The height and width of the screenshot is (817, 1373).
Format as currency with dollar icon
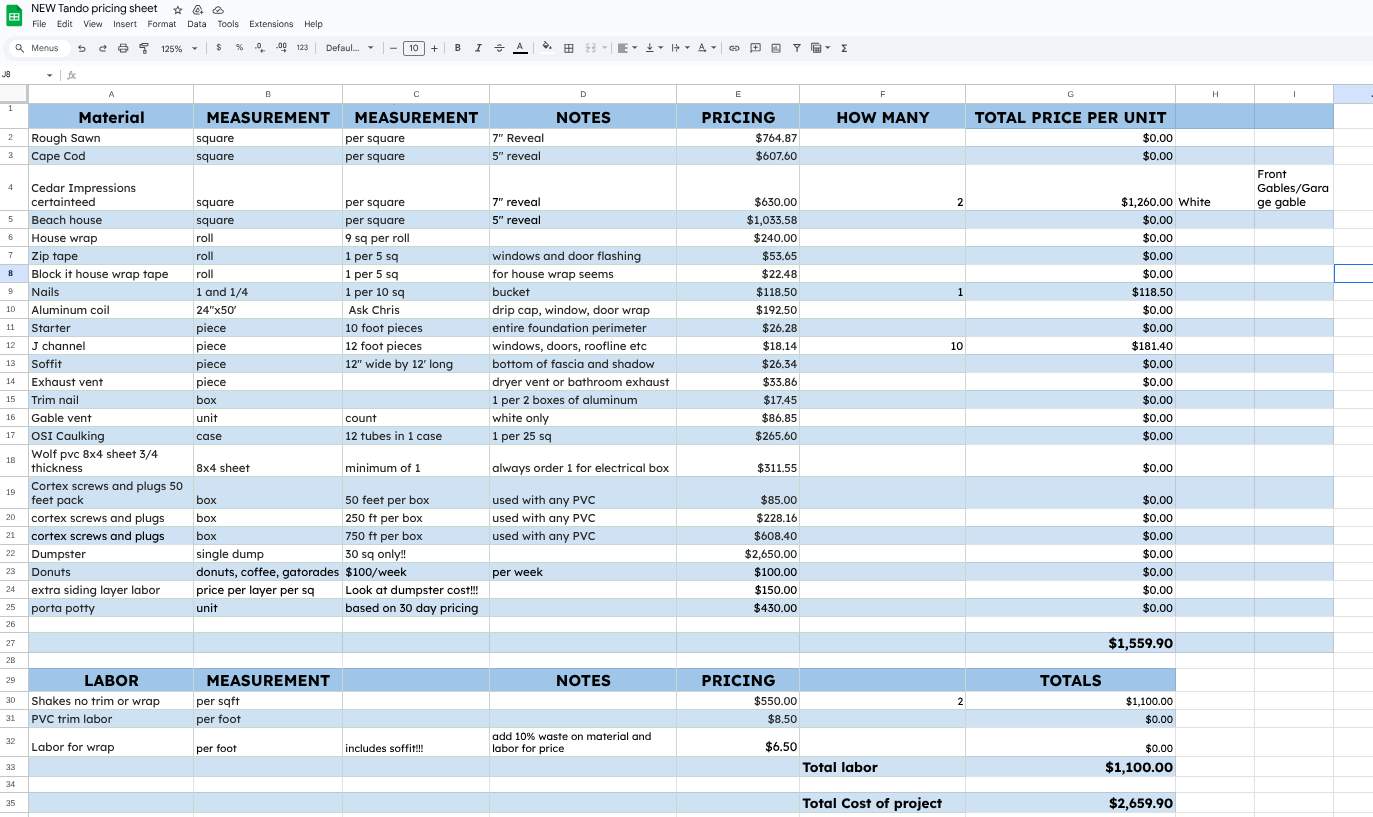pos(219,48)
